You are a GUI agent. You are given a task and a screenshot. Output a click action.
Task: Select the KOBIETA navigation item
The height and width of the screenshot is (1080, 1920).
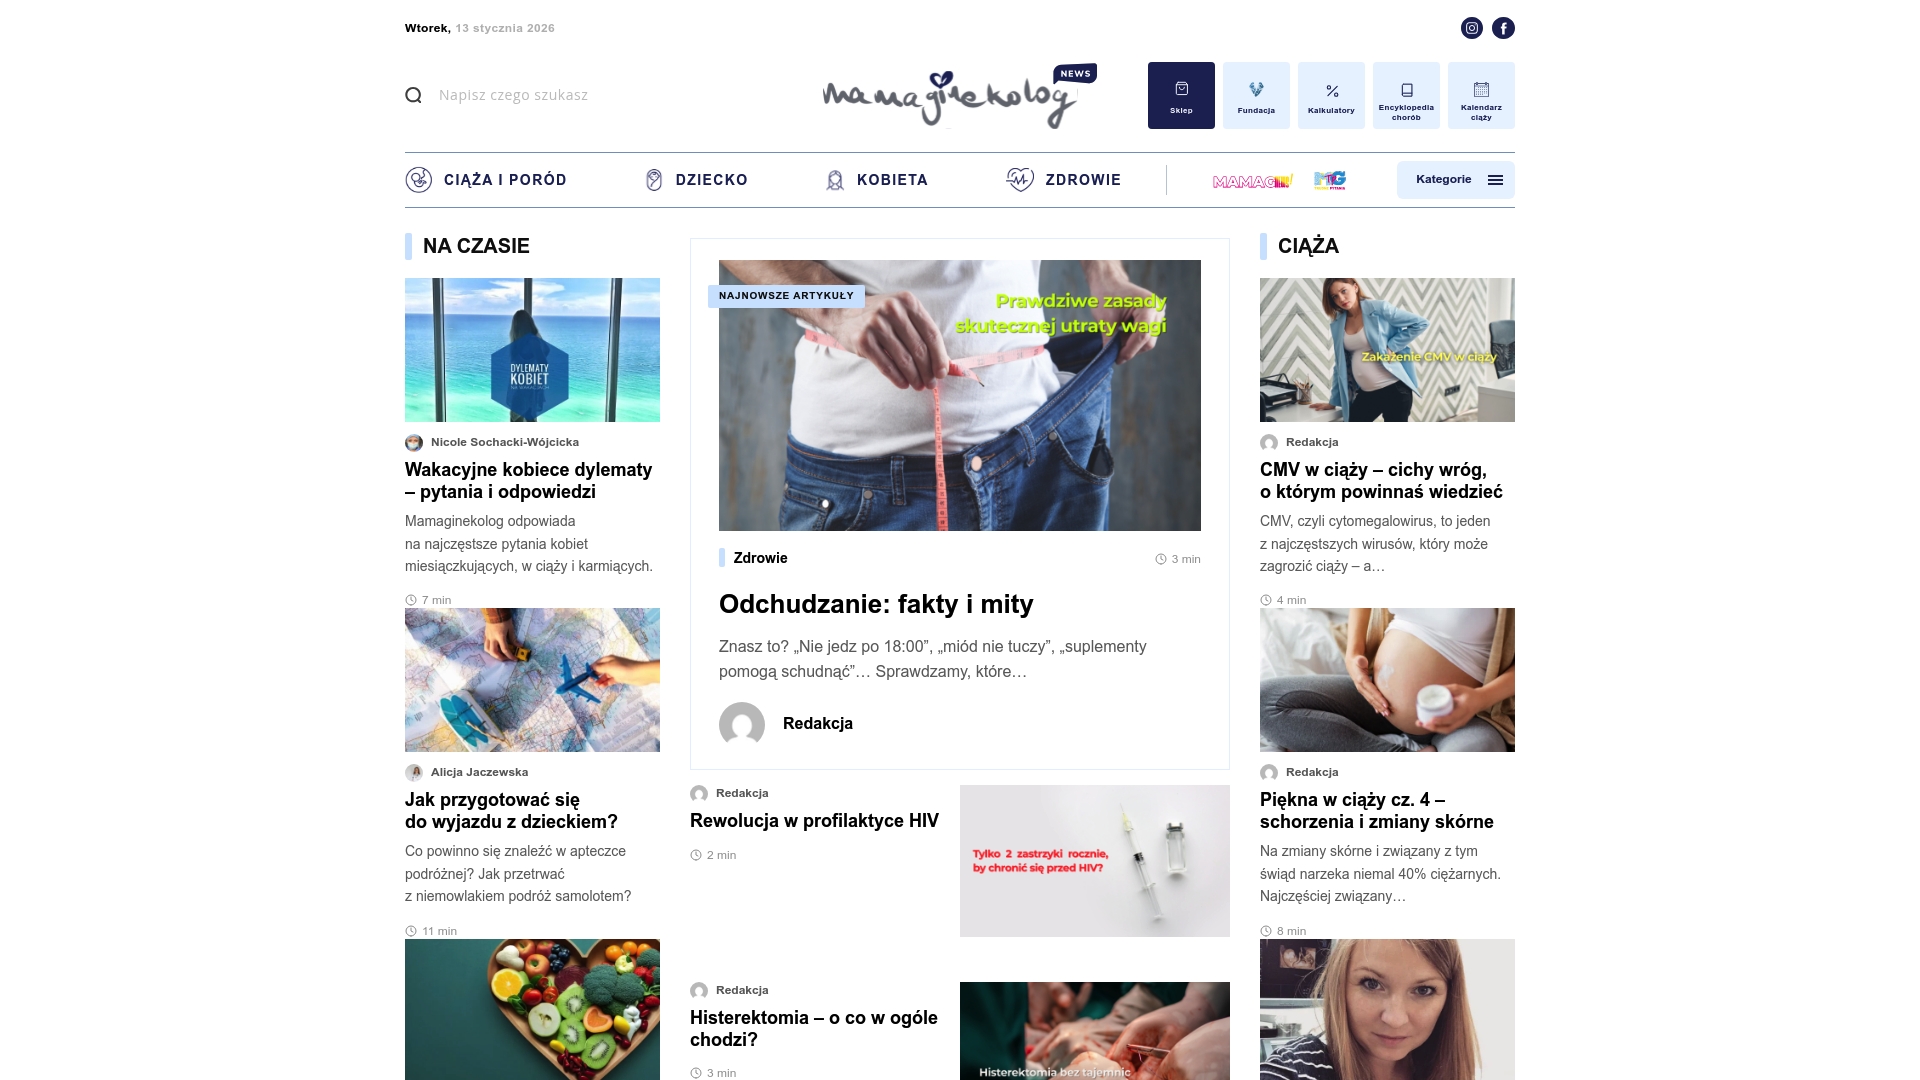click(x=892, y=180)
